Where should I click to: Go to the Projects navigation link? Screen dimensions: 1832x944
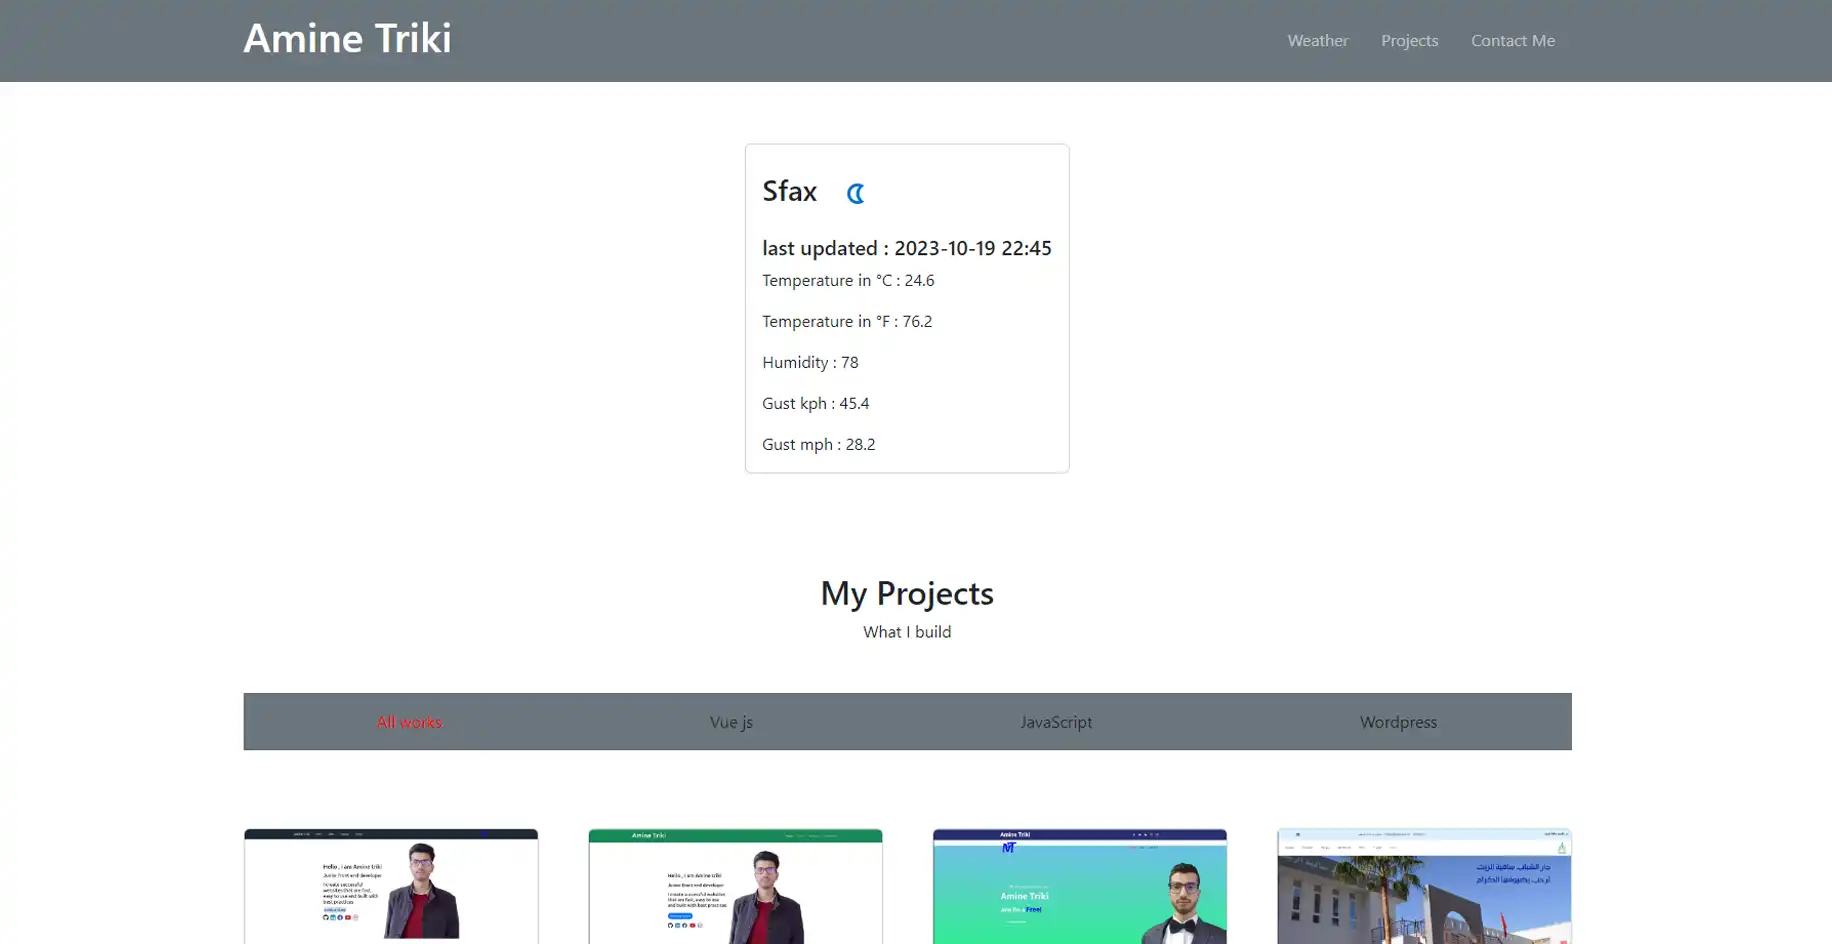pyautogui.click(x=1409, y=41)
